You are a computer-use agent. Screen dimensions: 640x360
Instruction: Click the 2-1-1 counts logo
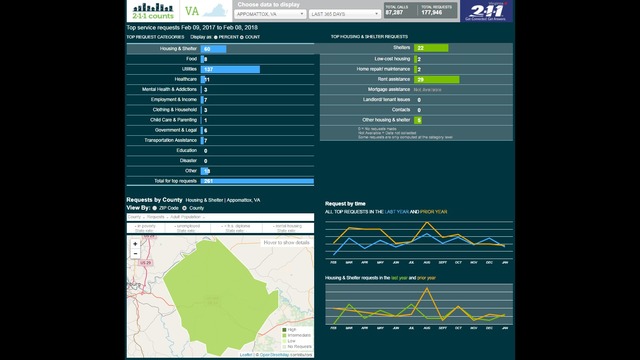pyautogui.click(x=153, y=11)
